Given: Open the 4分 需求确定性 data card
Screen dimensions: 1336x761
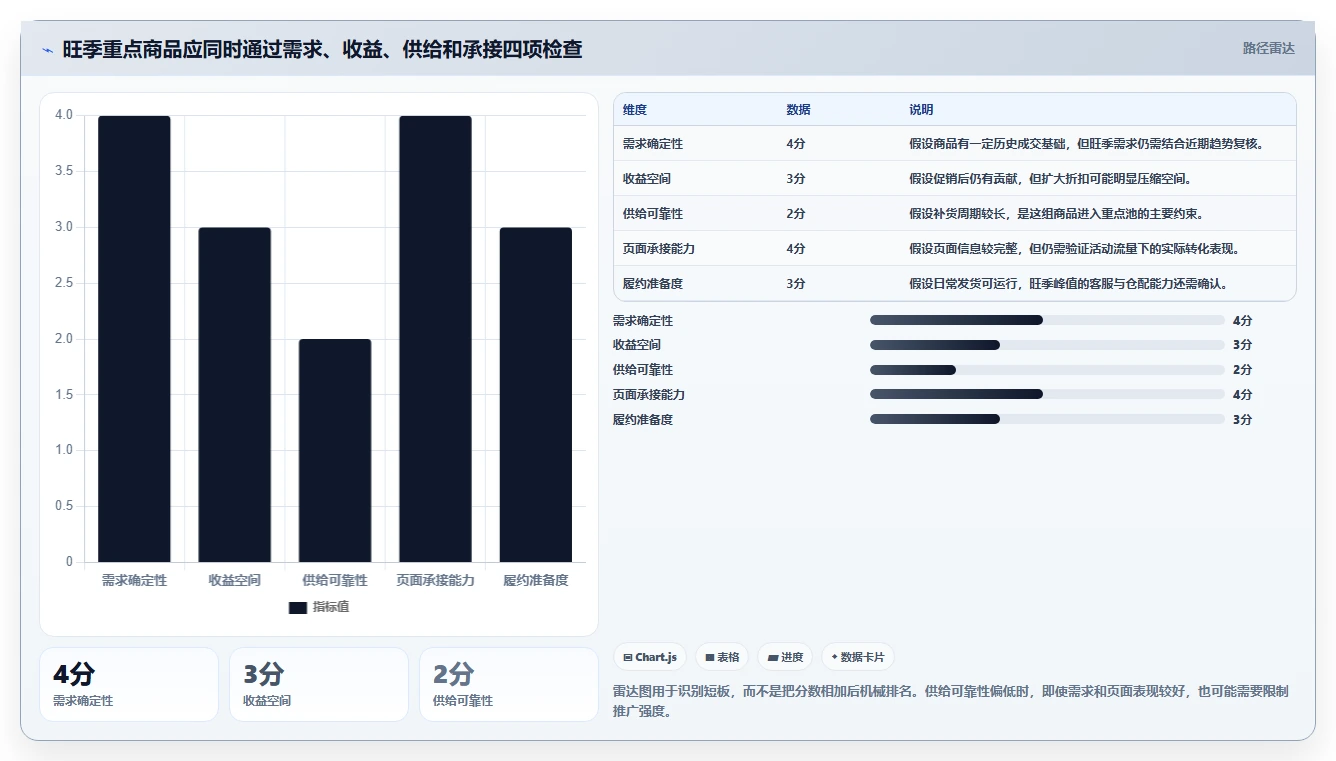Looking at the screenshot, I should [129, 684].
